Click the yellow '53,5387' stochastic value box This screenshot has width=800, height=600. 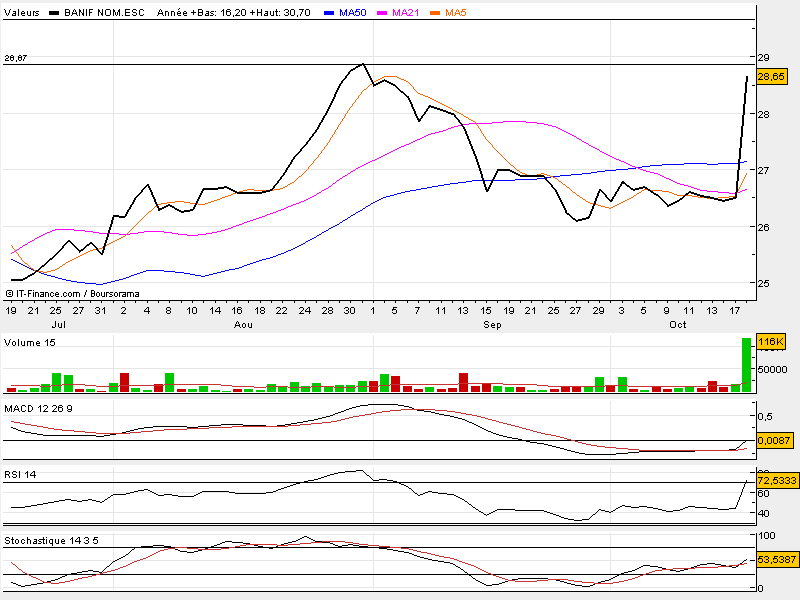tap(777, 560)
